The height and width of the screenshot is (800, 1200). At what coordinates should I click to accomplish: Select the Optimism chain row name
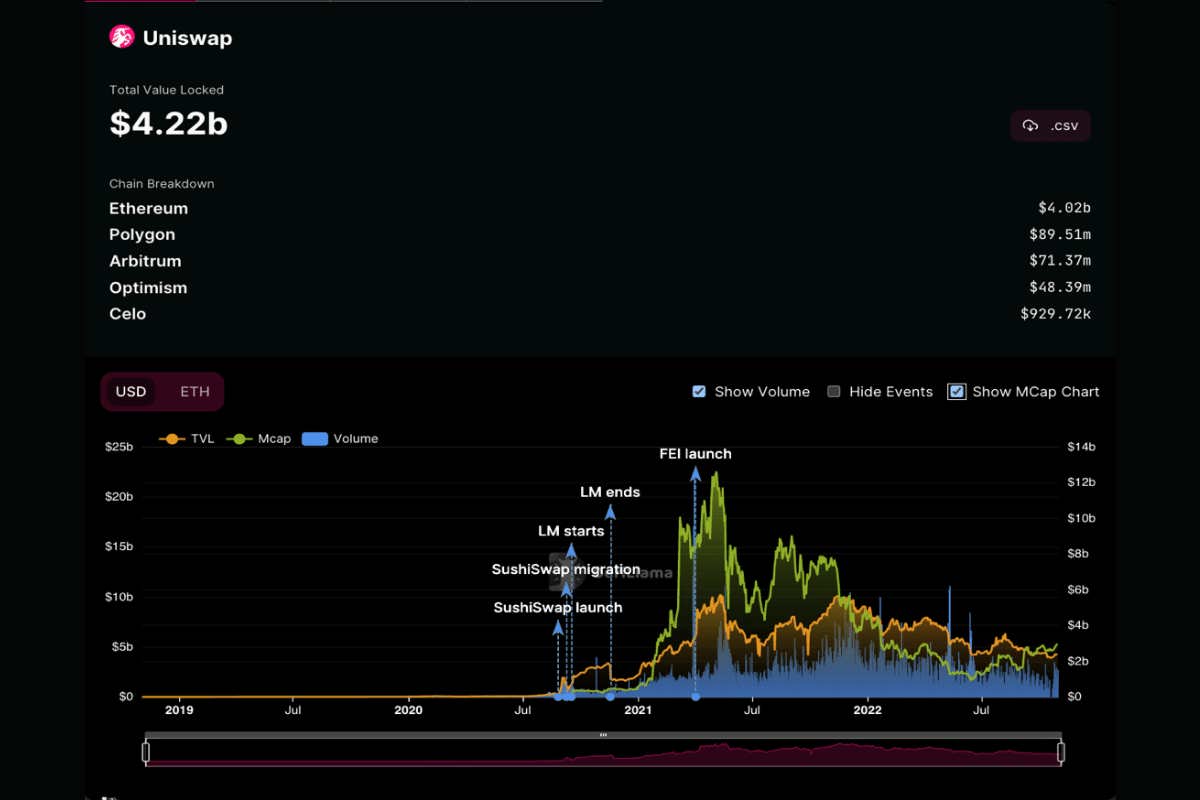pos(148,288)
